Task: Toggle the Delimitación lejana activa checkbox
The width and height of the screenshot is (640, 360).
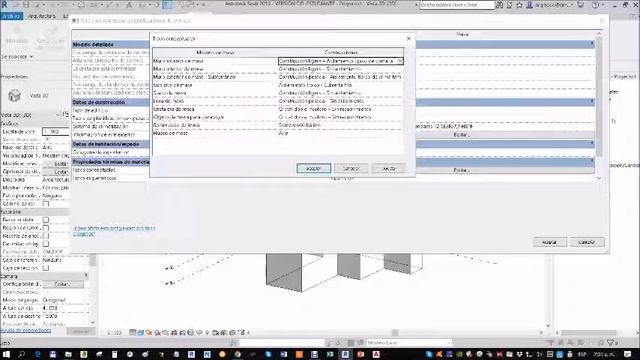Action: (46, 244)
